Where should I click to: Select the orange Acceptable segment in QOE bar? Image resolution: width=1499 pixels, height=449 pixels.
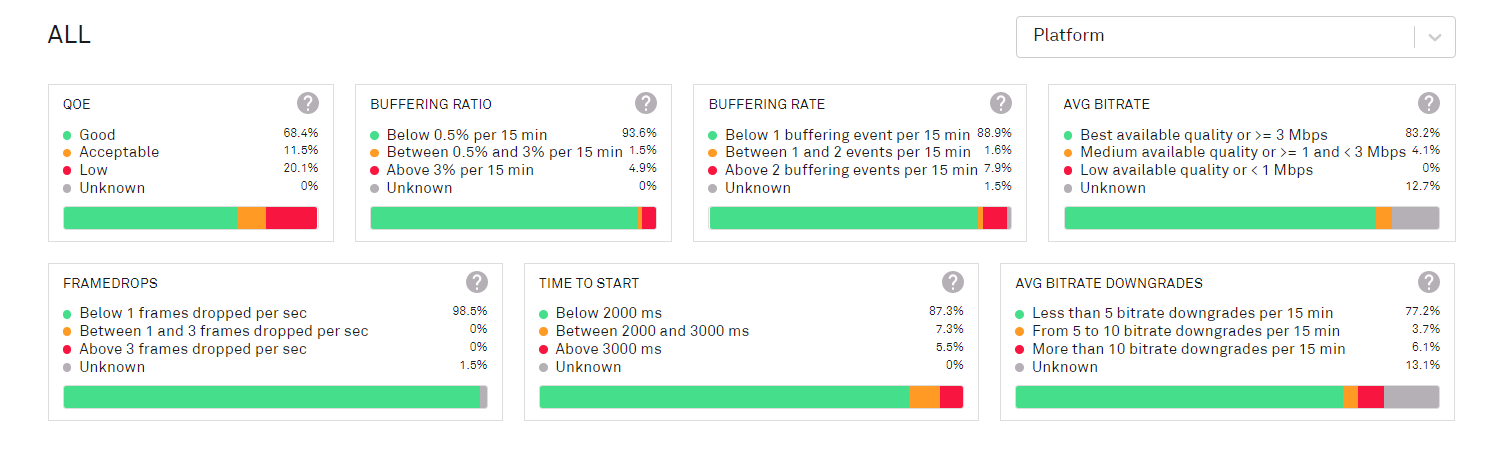tap(251, 218)
